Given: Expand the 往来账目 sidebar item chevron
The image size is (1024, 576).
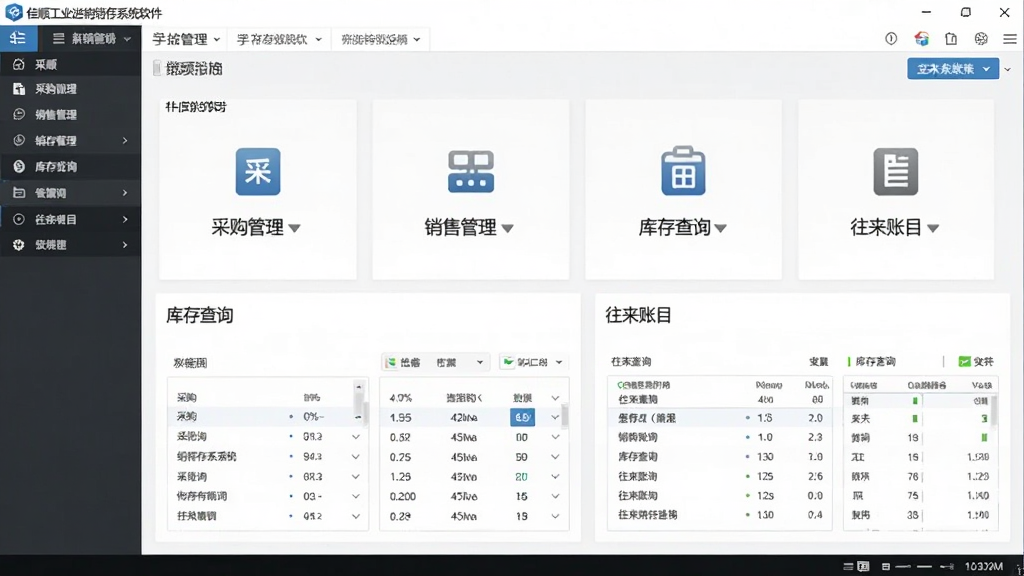Looking at the screenshot, I should 125,219.
